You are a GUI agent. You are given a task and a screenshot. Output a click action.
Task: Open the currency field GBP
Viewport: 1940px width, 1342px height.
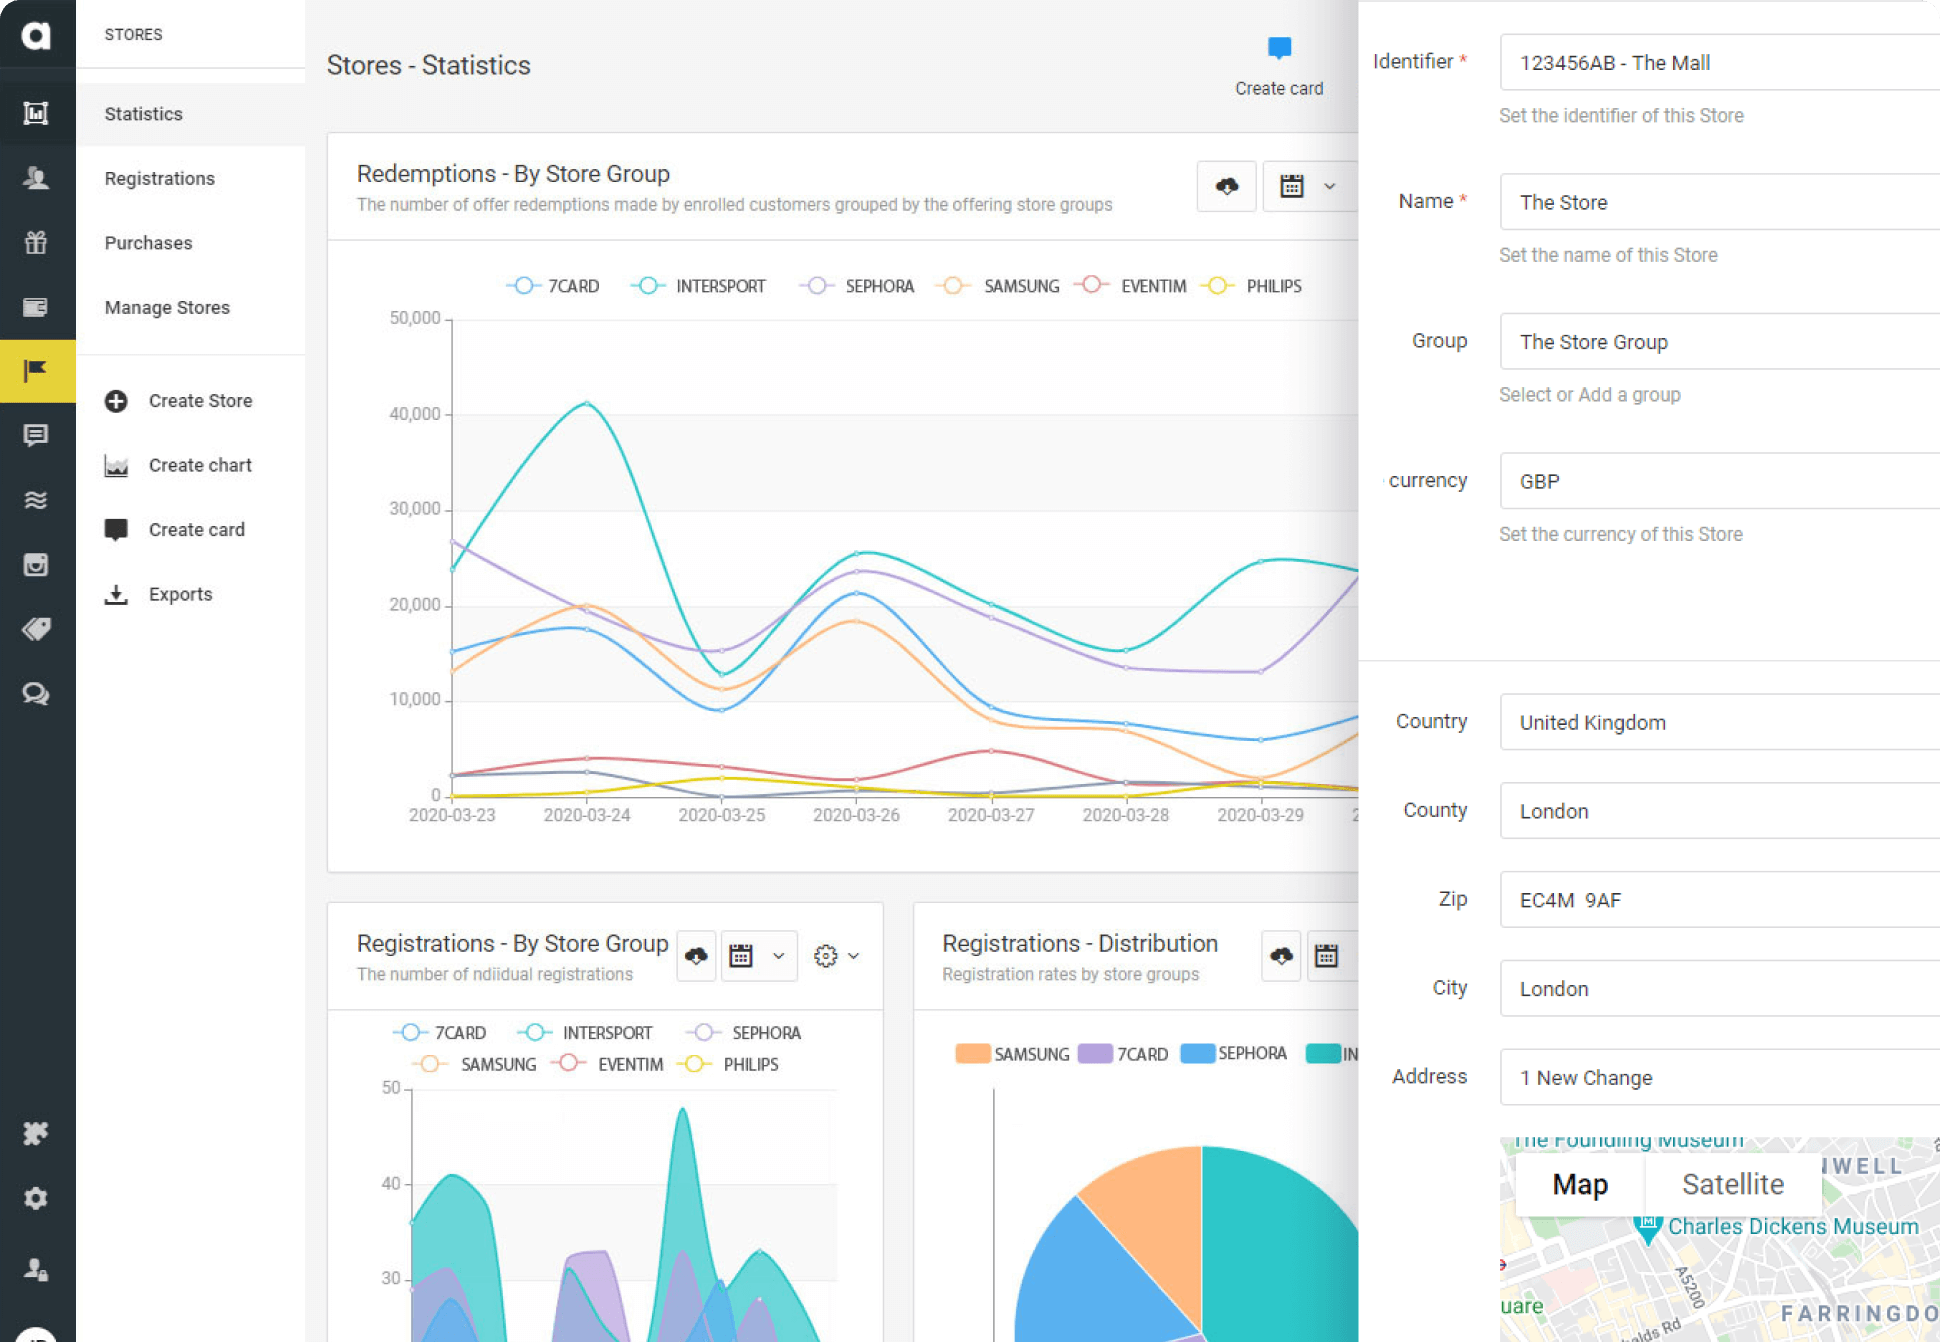click(x=1720, y=481)
